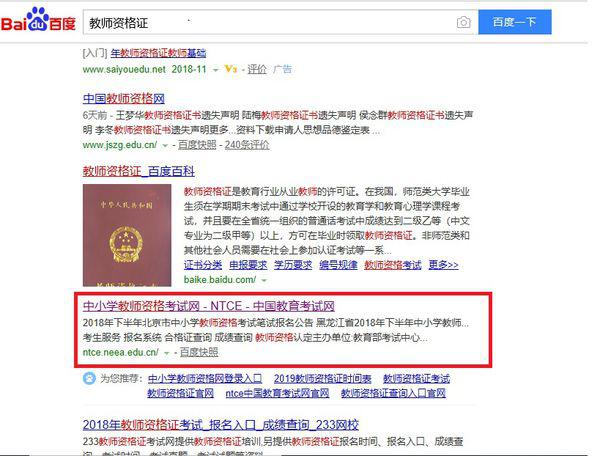Click the Baidu logo
600x456 pixels.
[x=38, y=20]
